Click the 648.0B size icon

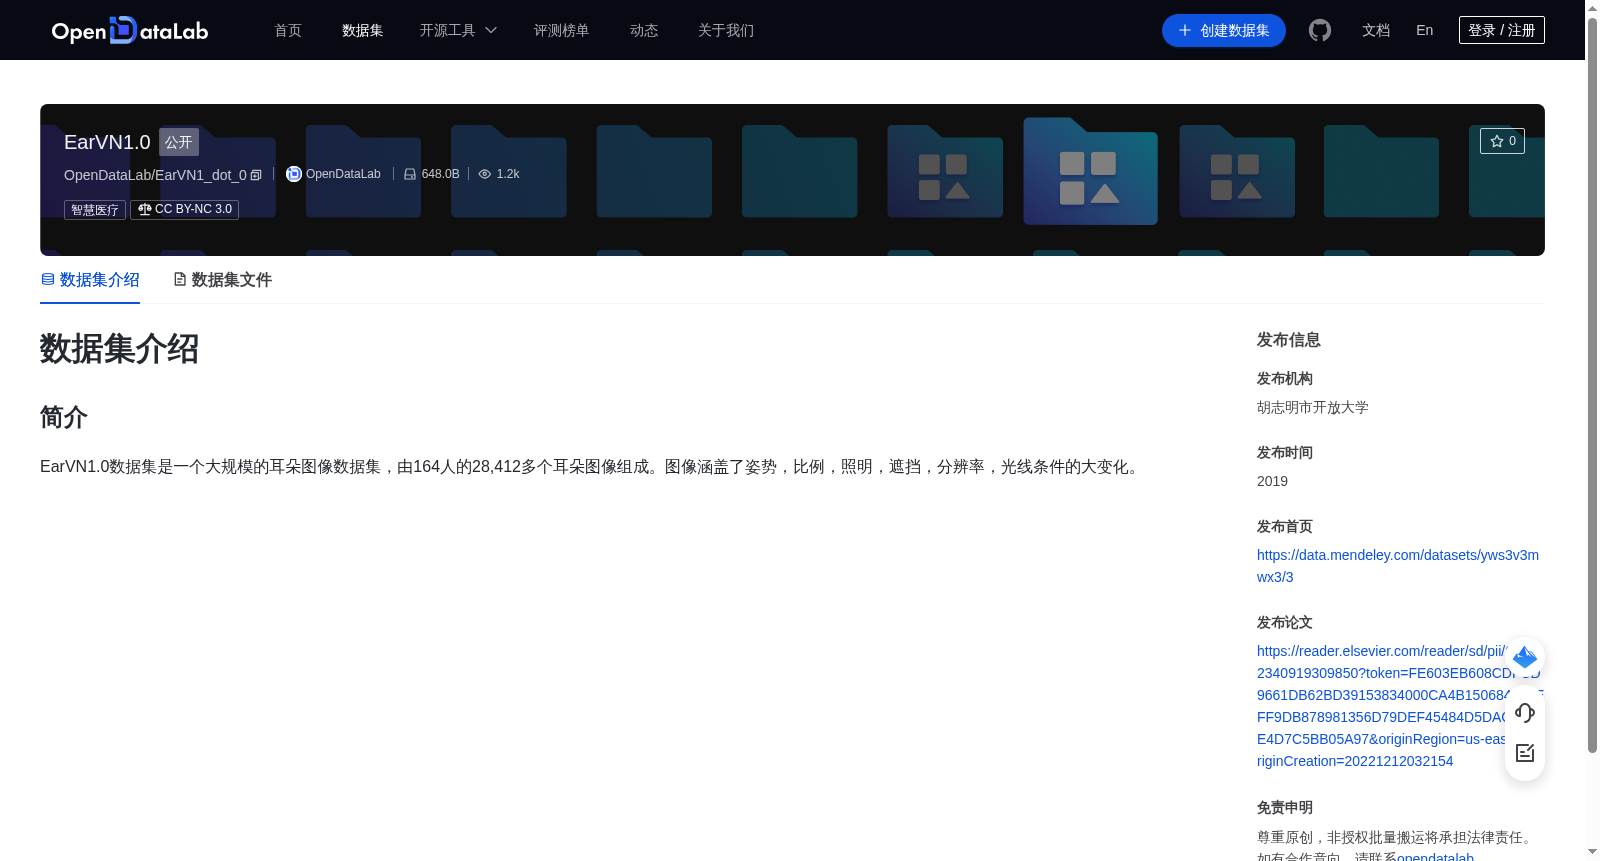[410, 174]
